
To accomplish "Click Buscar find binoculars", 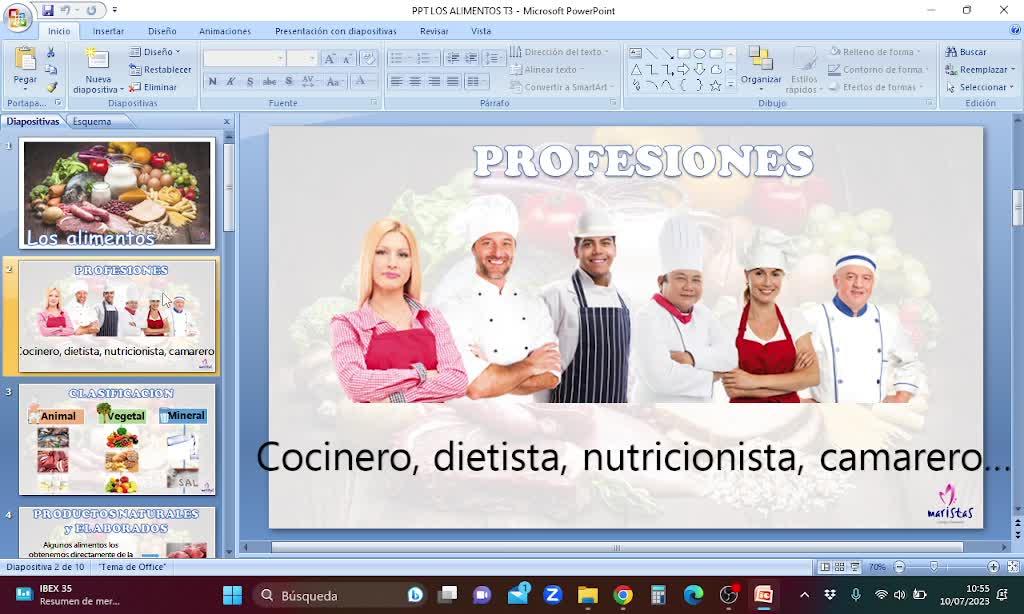I will (x=966, y=52).
